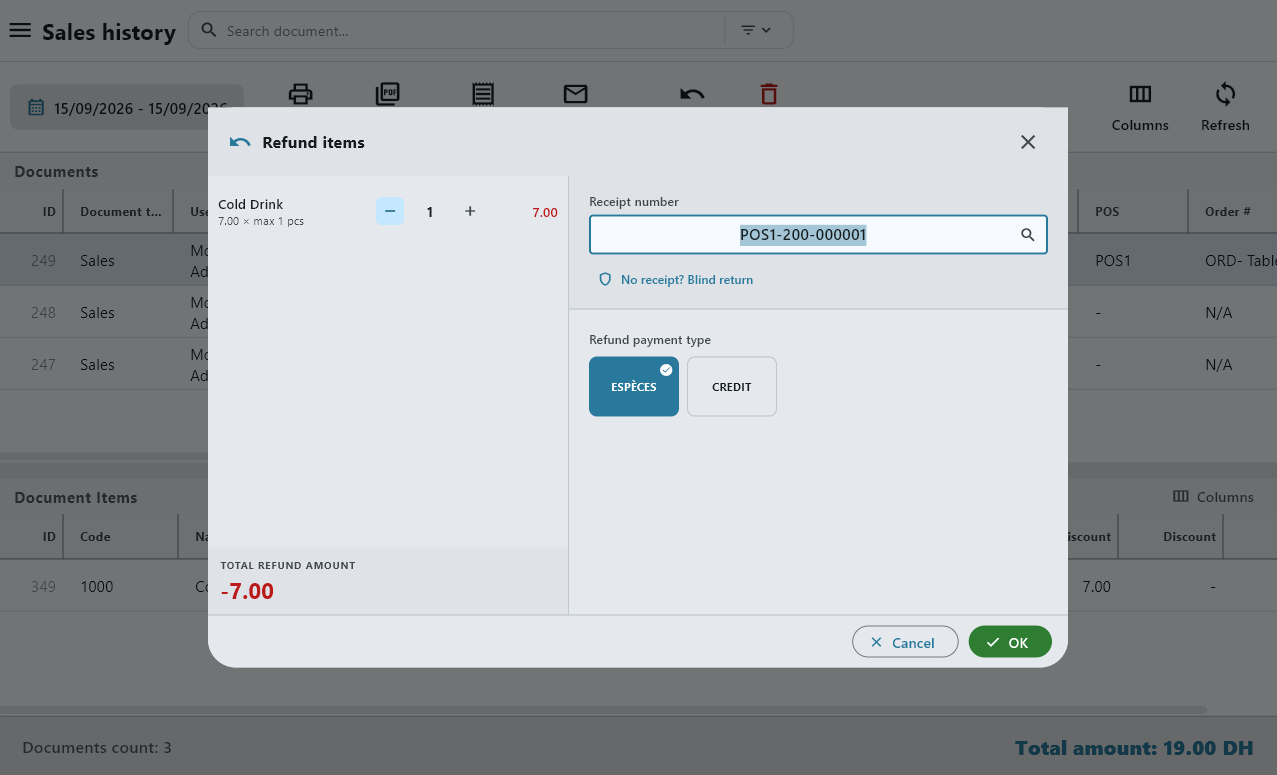Select ESPÈCES refund payment type

(634, 387)
